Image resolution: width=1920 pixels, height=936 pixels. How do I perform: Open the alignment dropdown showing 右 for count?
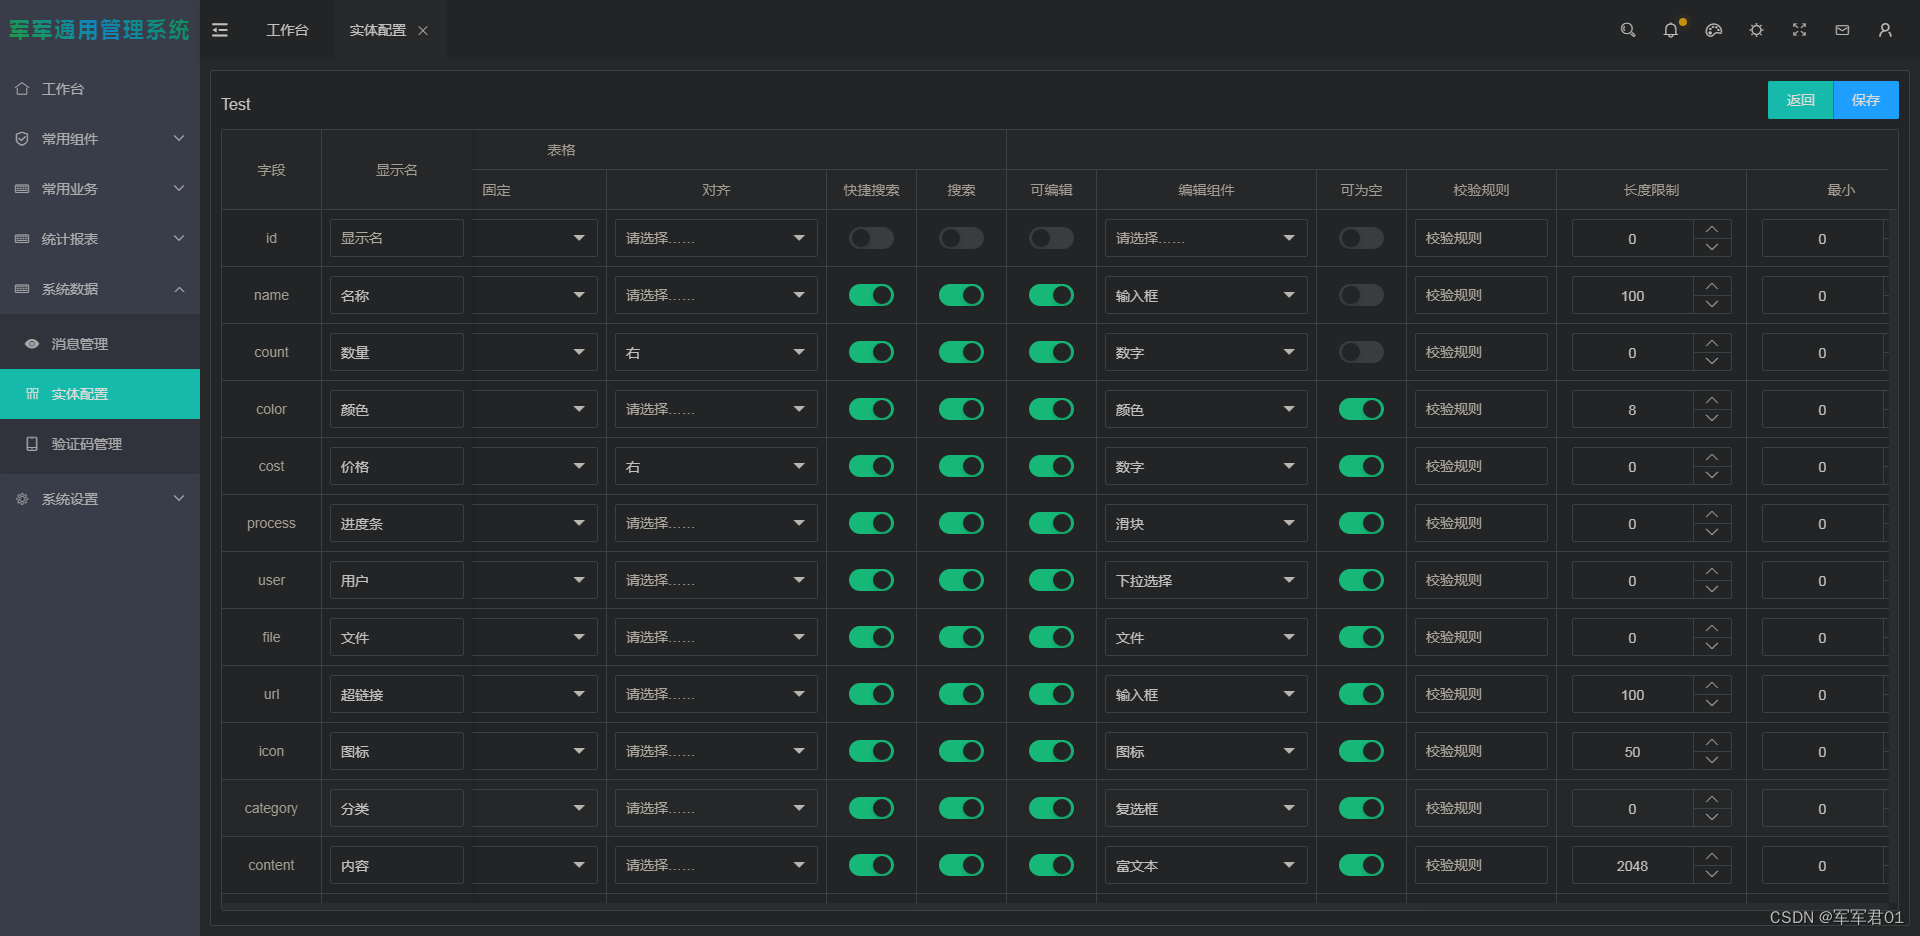pos(716,352)
